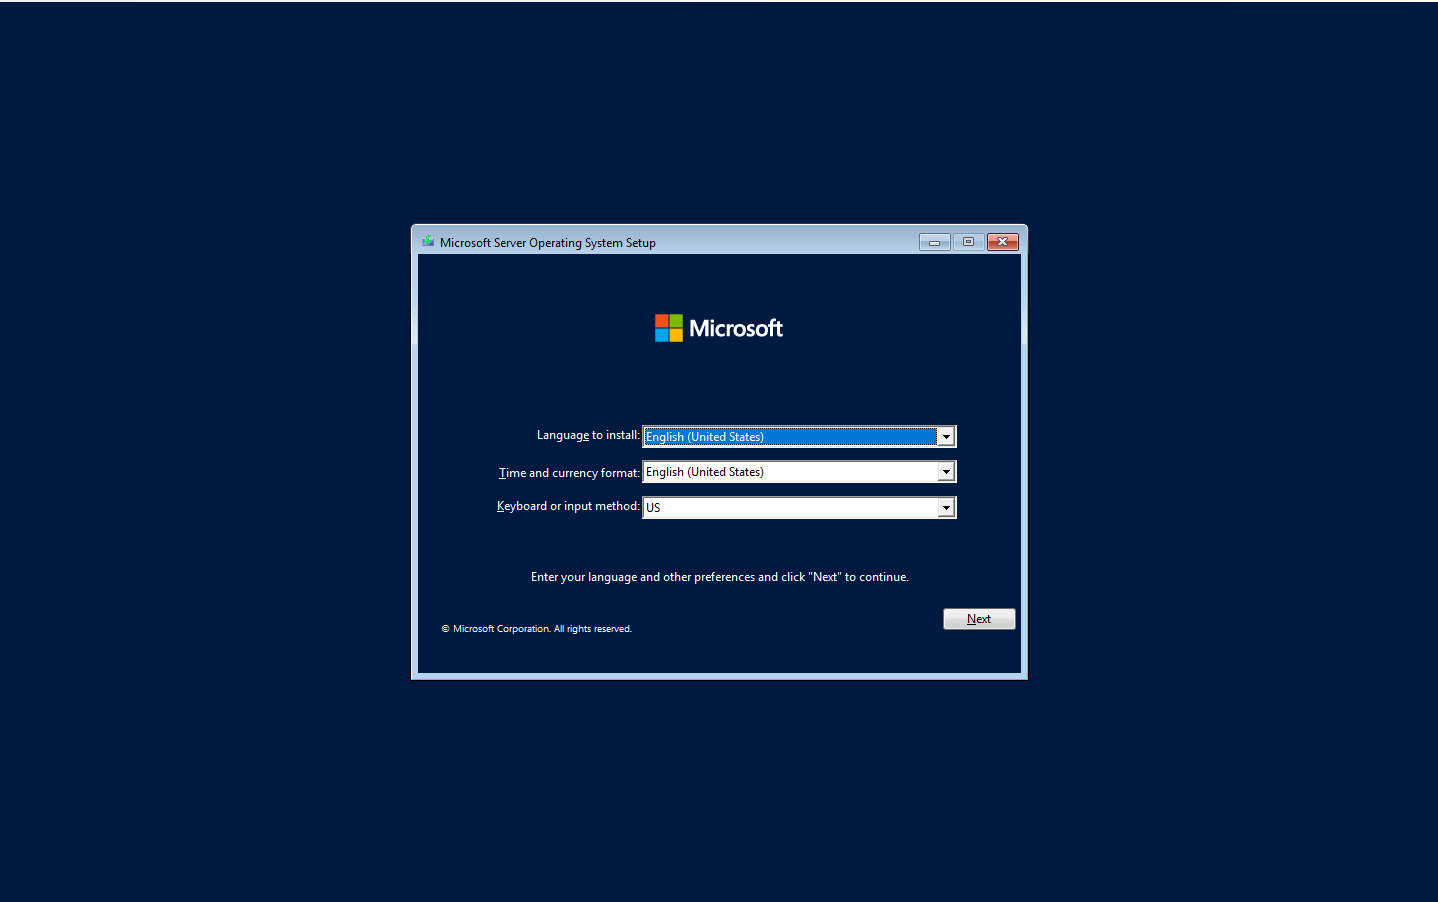Maximize the Setup window
The width and height of the screenshot is (1438, 902).
[x=968, y=242]
